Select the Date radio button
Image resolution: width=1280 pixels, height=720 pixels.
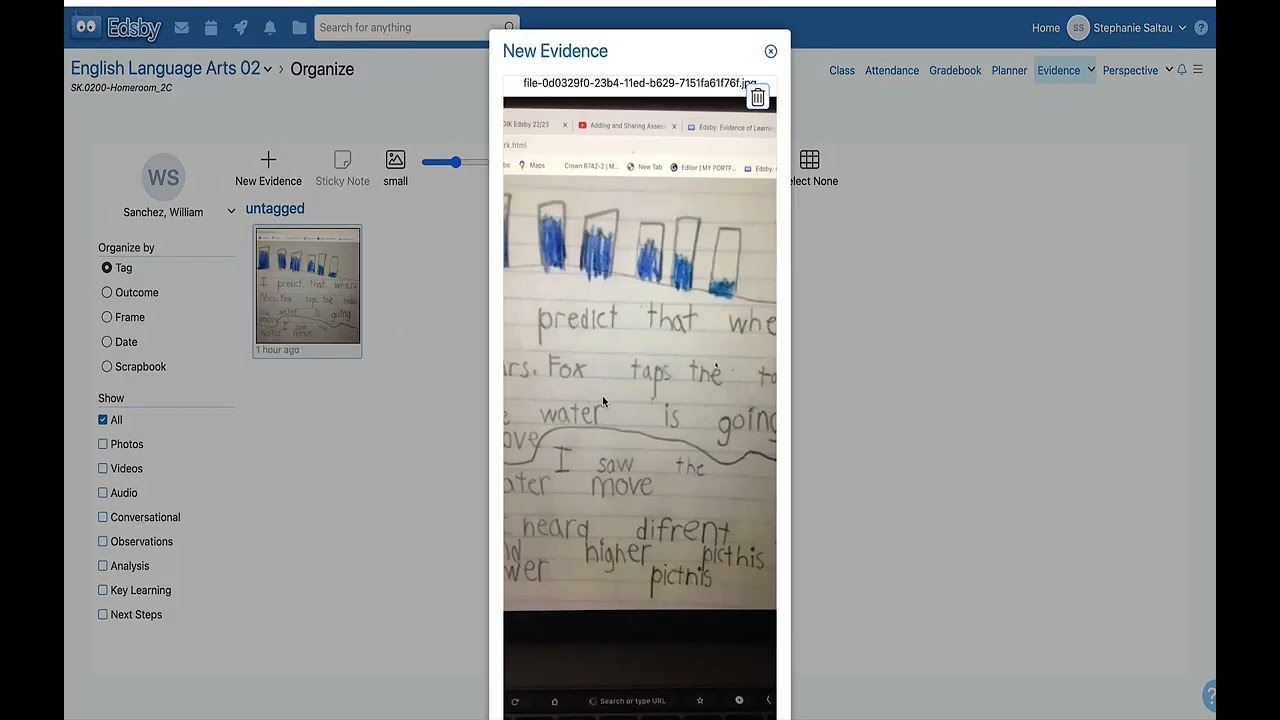click(107, 342)
